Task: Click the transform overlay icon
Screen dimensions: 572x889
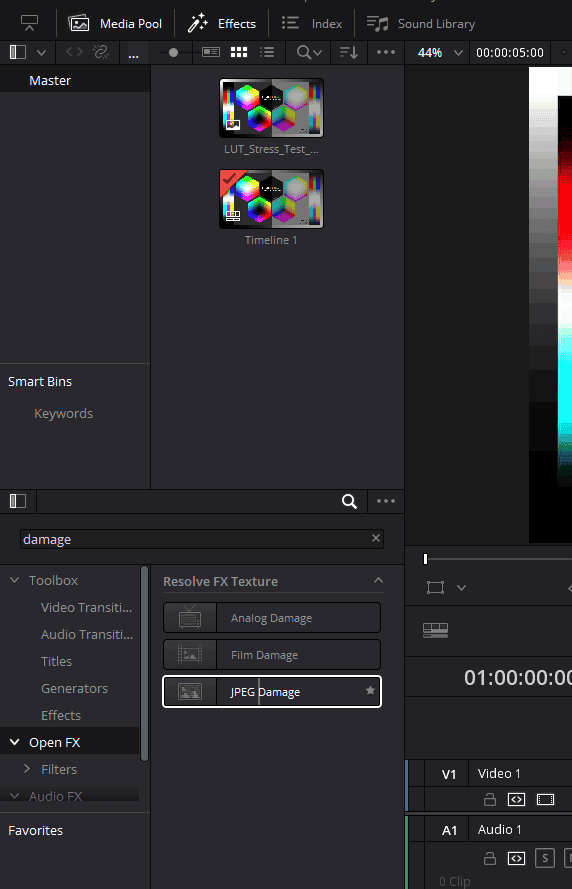Action: 435,587
